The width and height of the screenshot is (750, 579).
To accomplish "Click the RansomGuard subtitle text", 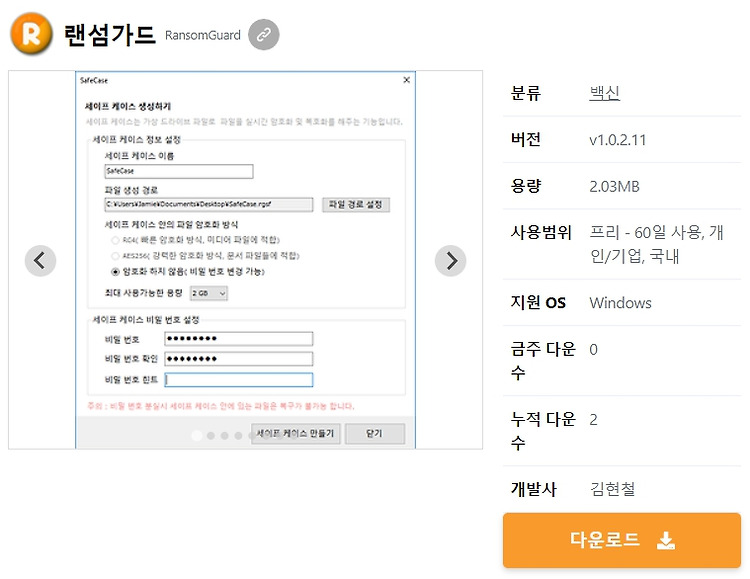I will [x=203, y=35].
